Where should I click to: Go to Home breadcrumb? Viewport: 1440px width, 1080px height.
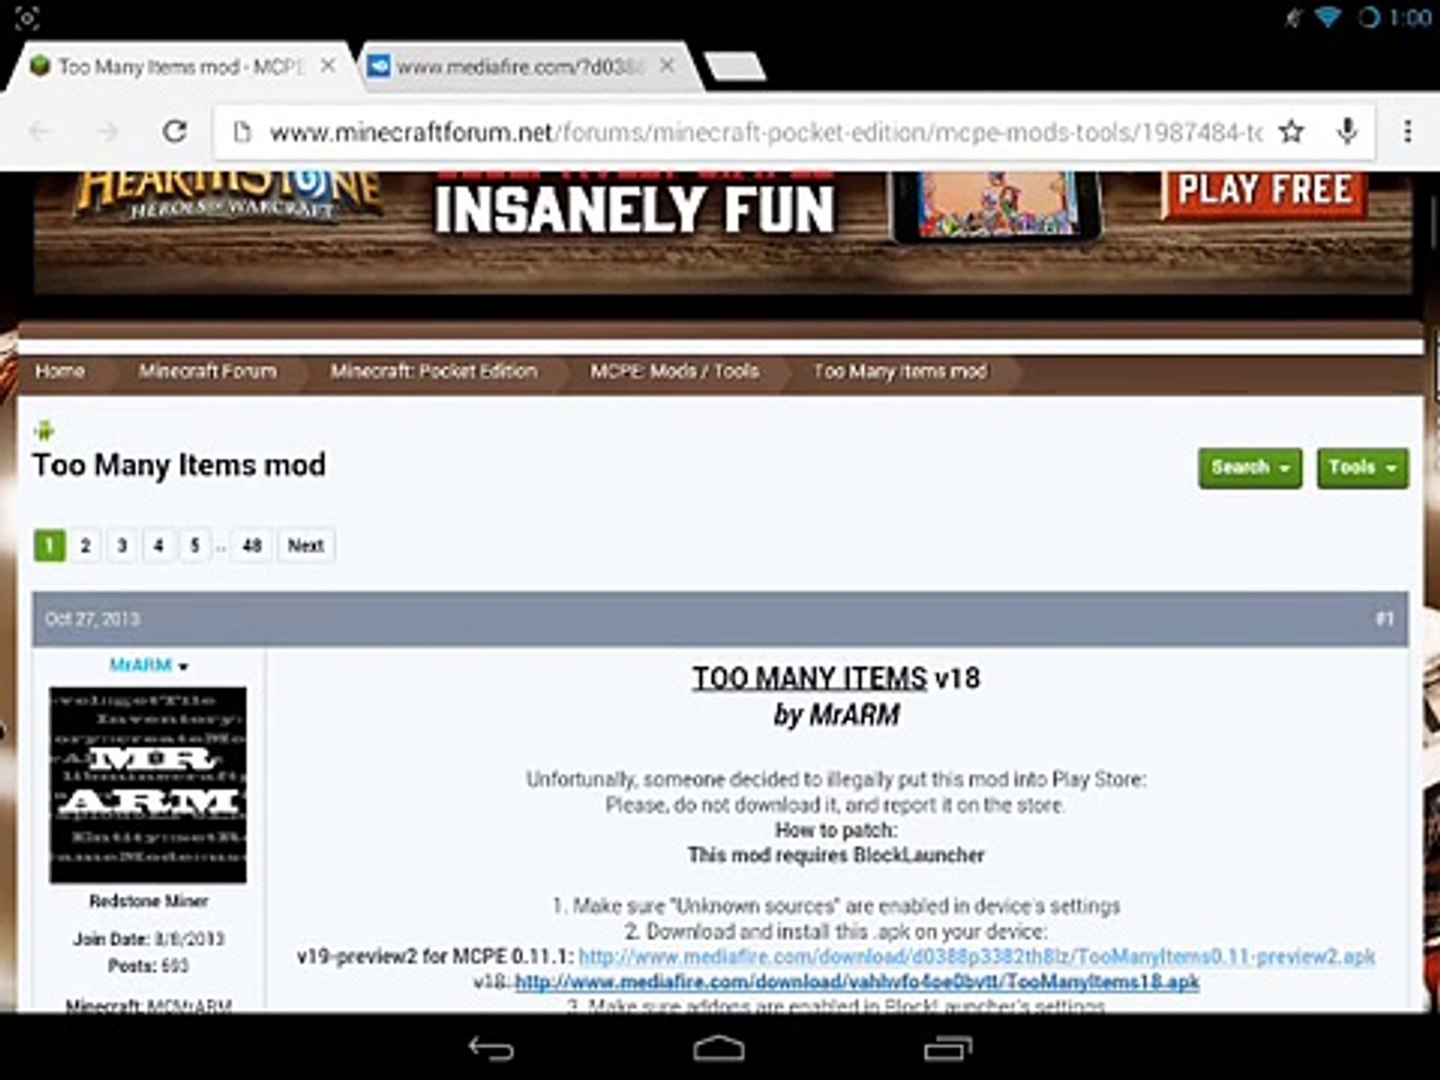tap(60, 371)
